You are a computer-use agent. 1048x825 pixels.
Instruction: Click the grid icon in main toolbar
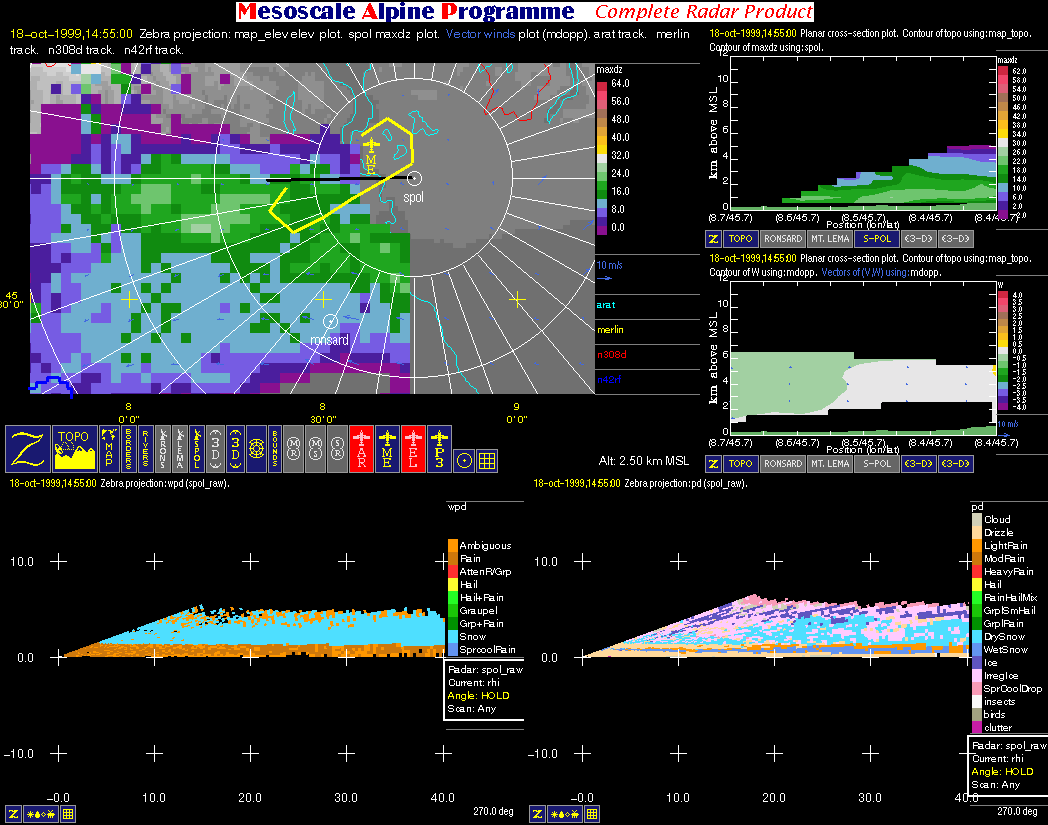(487, 461)
